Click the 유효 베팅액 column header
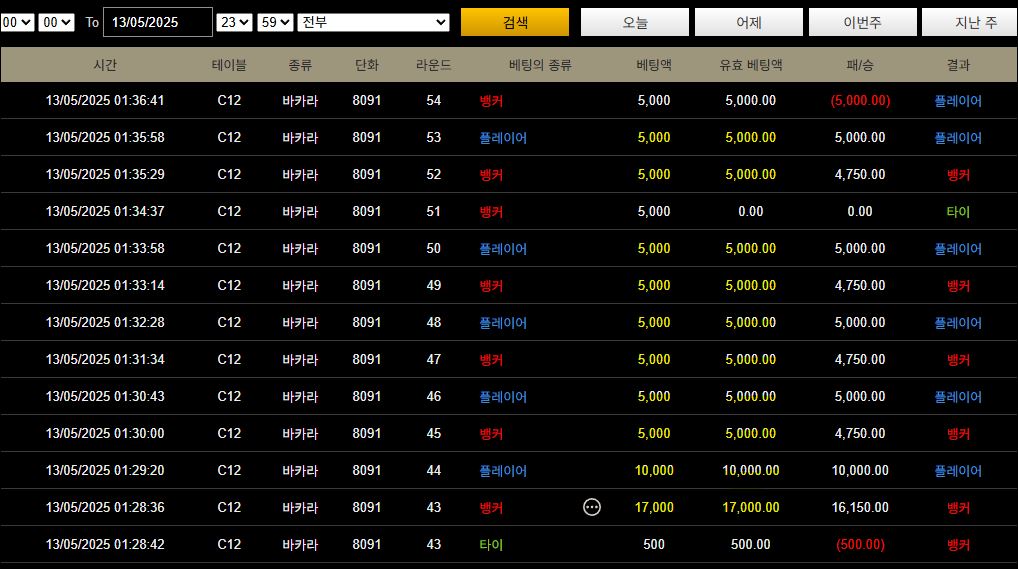Image resolution: width=1018 pixels, height=569 pixels. pyautogui.click(x=751, y=65)
